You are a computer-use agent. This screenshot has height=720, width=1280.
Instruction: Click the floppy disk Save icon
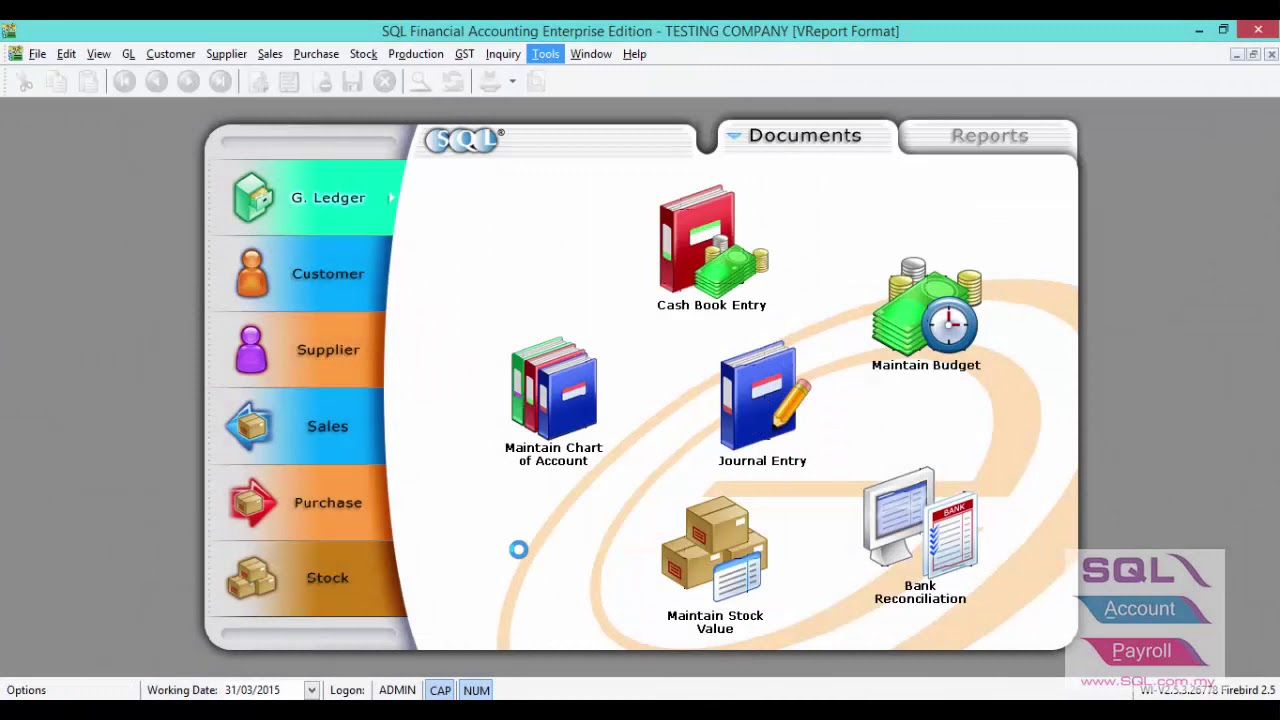tap(352, 82)
